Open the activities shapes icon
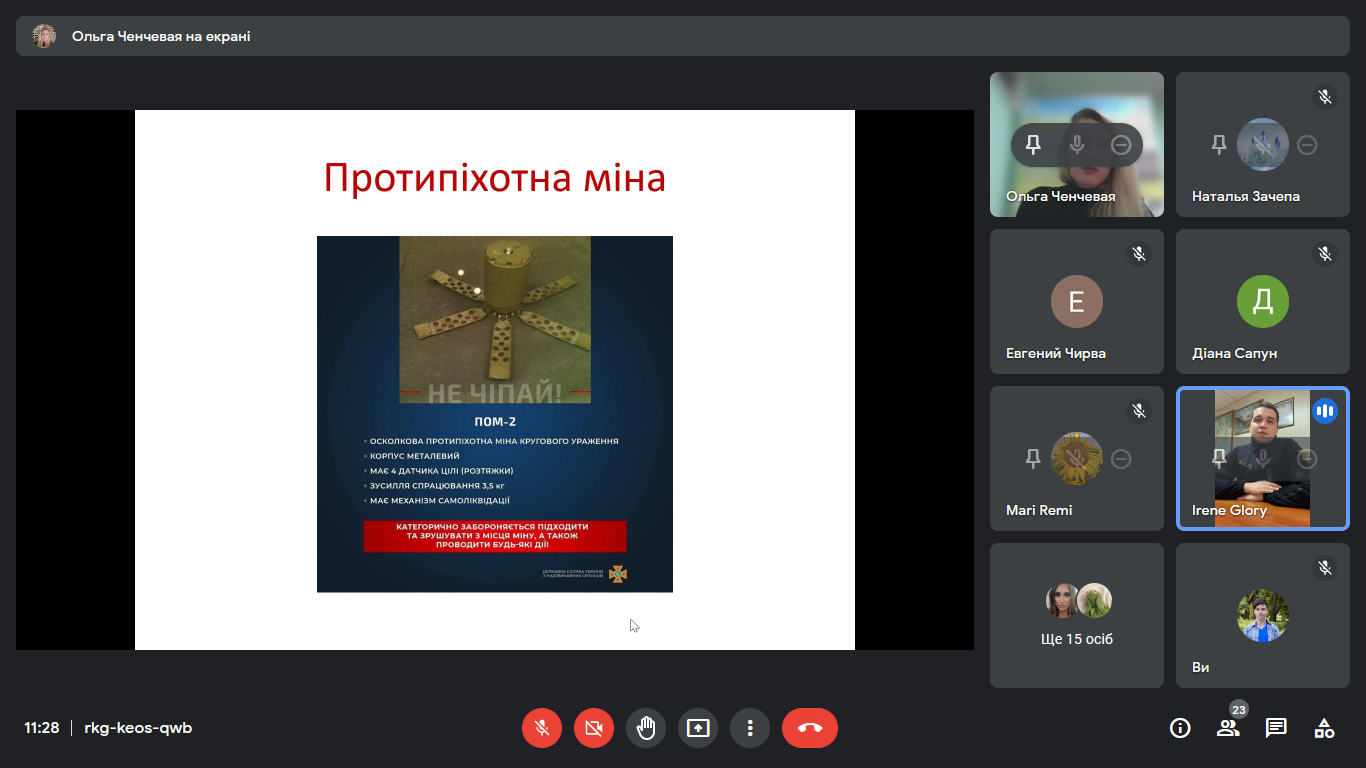The height and width of the screenshot is (768, 1366). point(1324,728)
